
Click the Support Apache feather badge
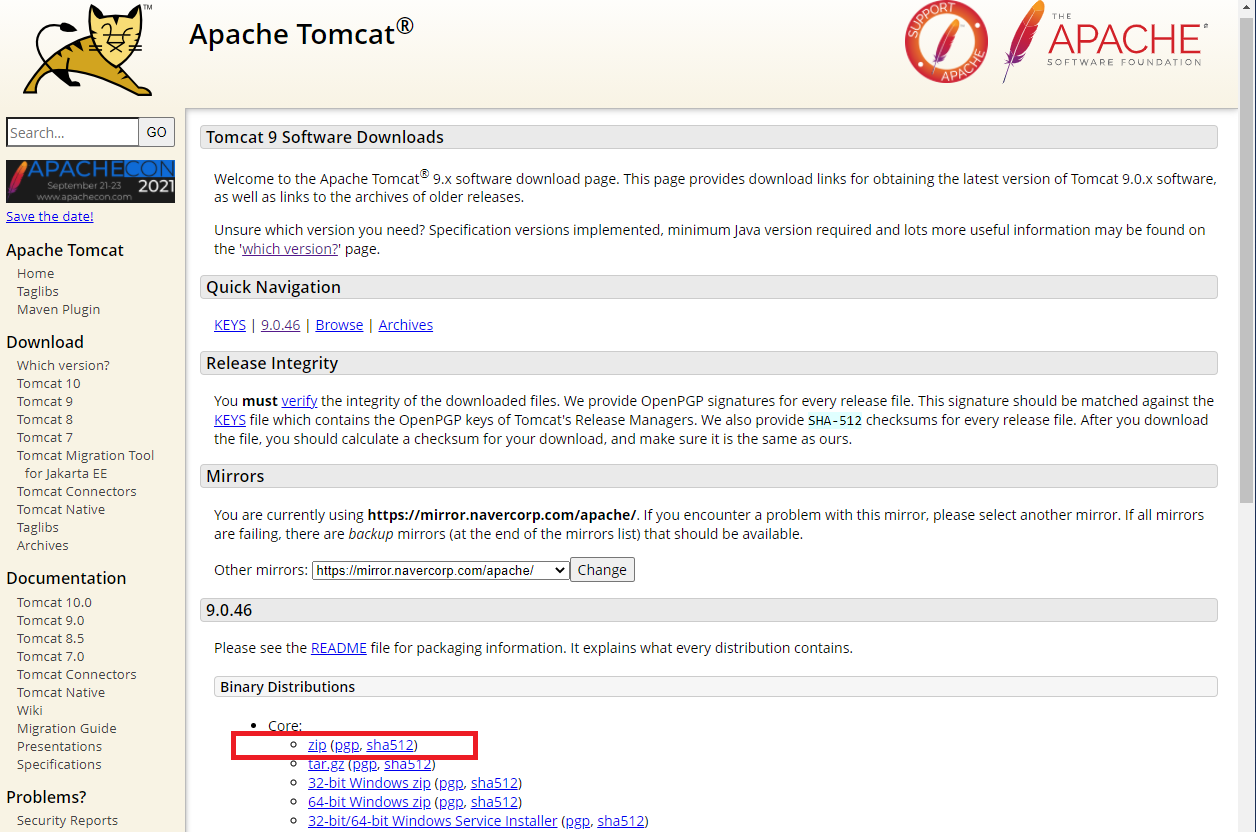click(946, 41)
